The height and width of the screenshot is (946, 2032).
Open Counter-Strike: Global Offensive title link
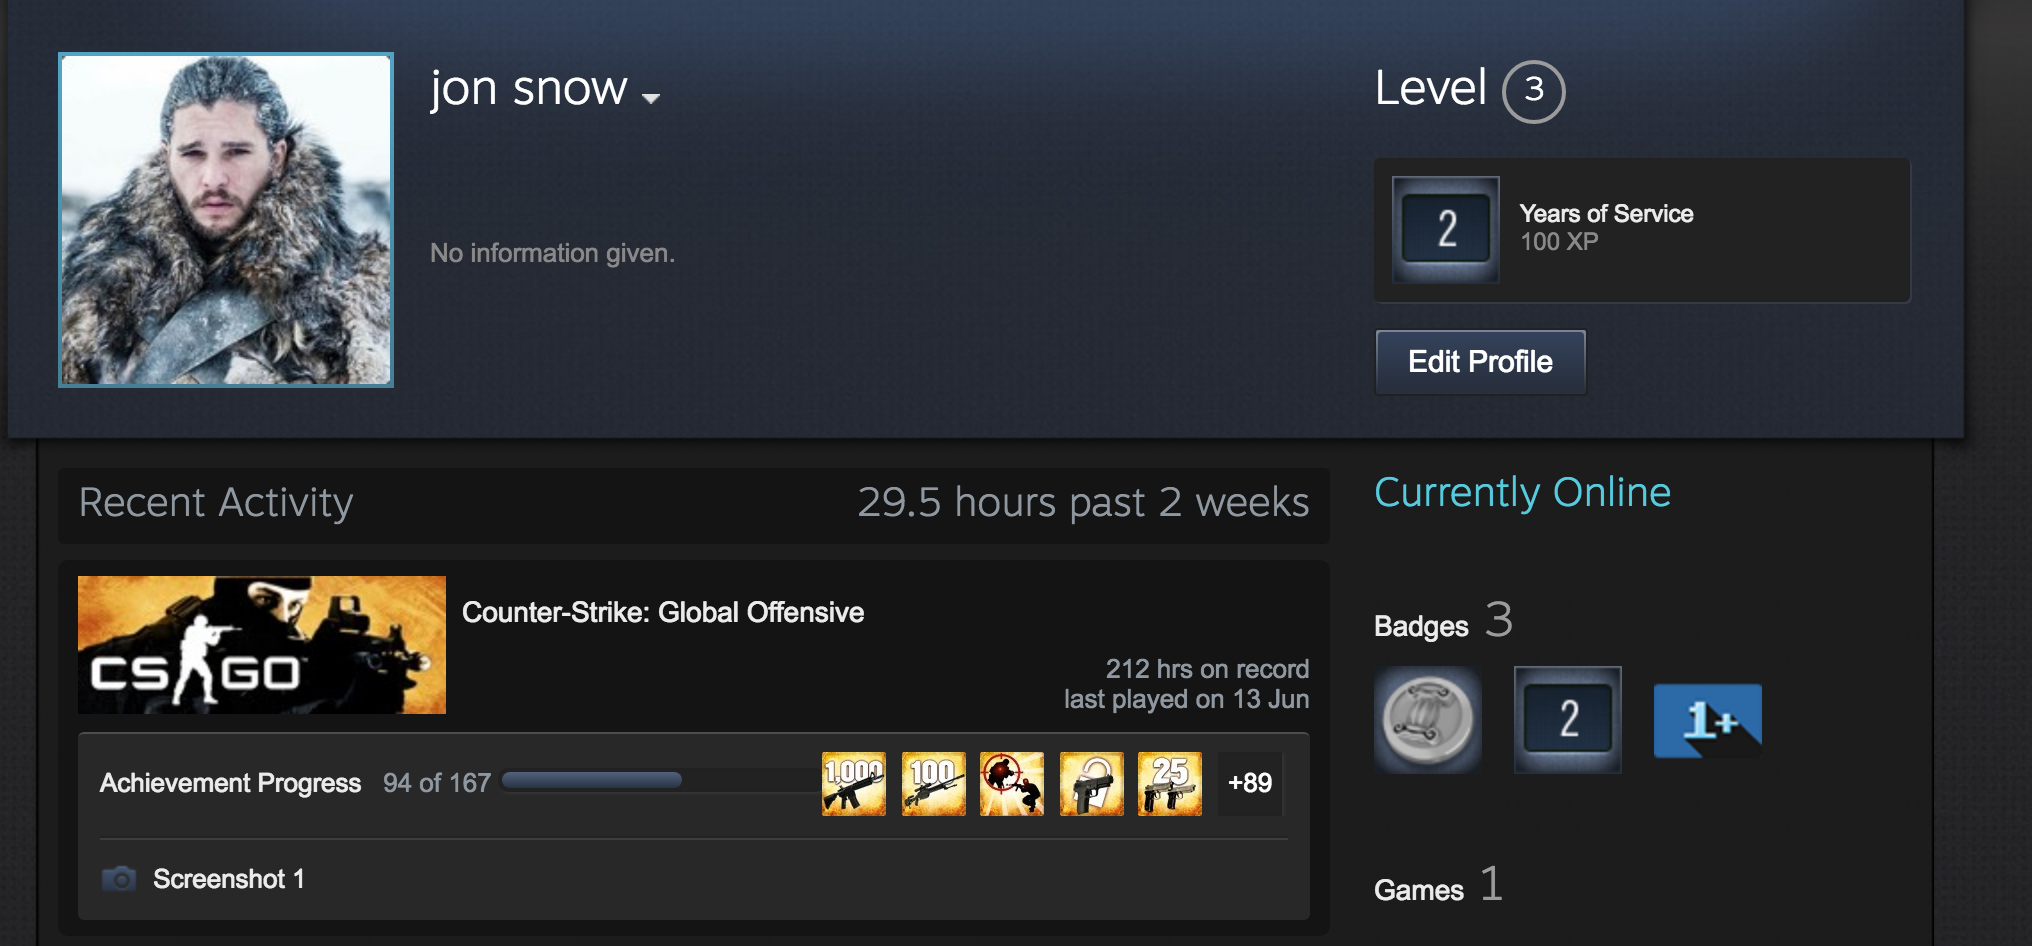coord(663,612)
